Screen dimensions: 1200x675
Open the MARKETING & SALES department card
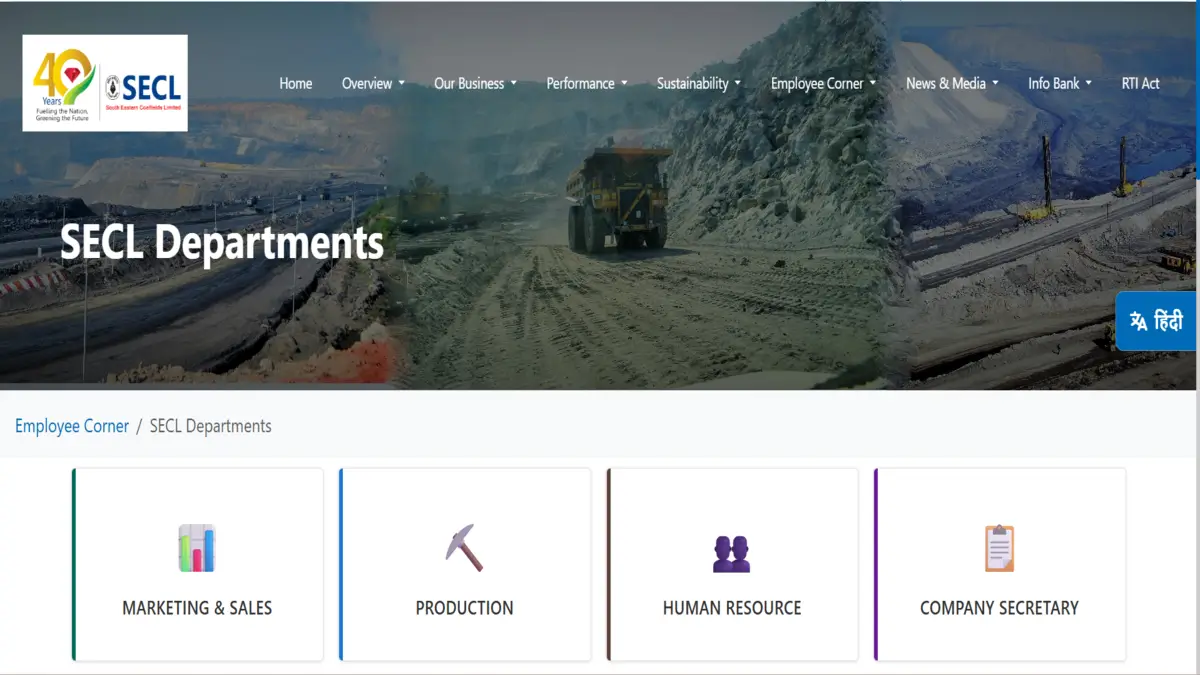coord(198,565)
